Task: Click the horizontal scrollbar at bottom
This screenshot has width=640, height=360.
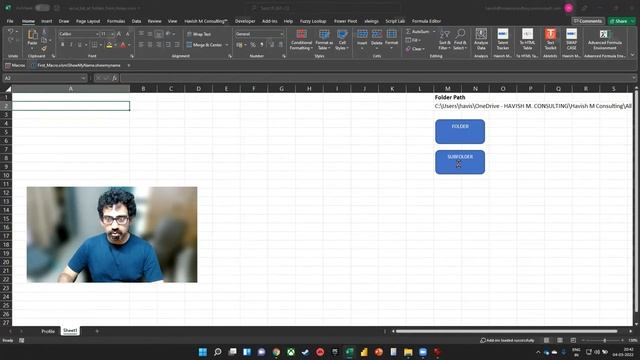Action: (x=506, y=331)
